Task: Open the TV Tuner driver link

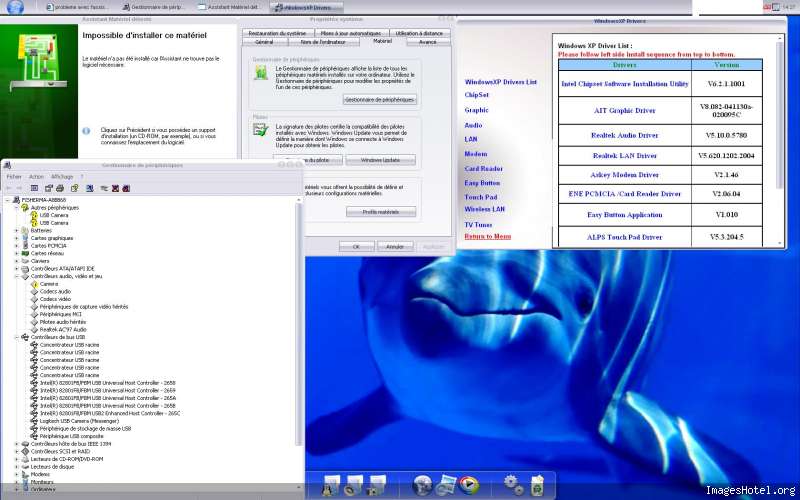Action: tap(479, 224)
